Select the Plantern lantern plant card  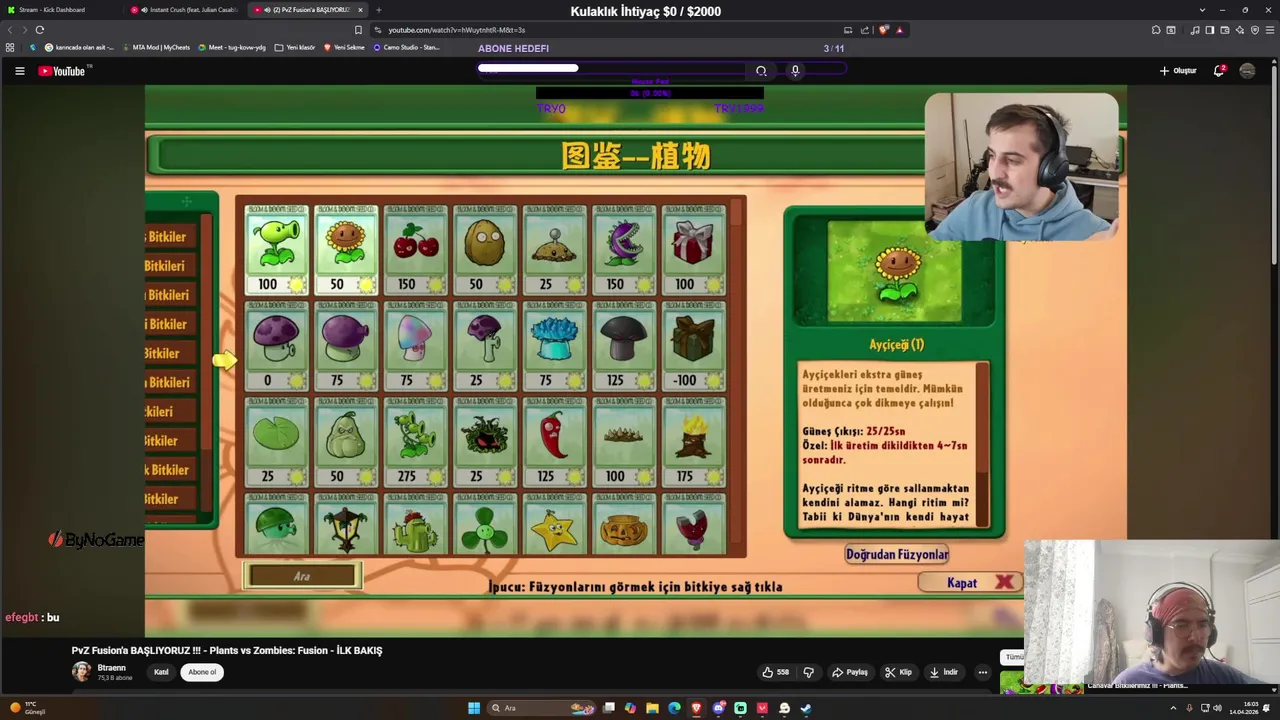click(346, 524)
